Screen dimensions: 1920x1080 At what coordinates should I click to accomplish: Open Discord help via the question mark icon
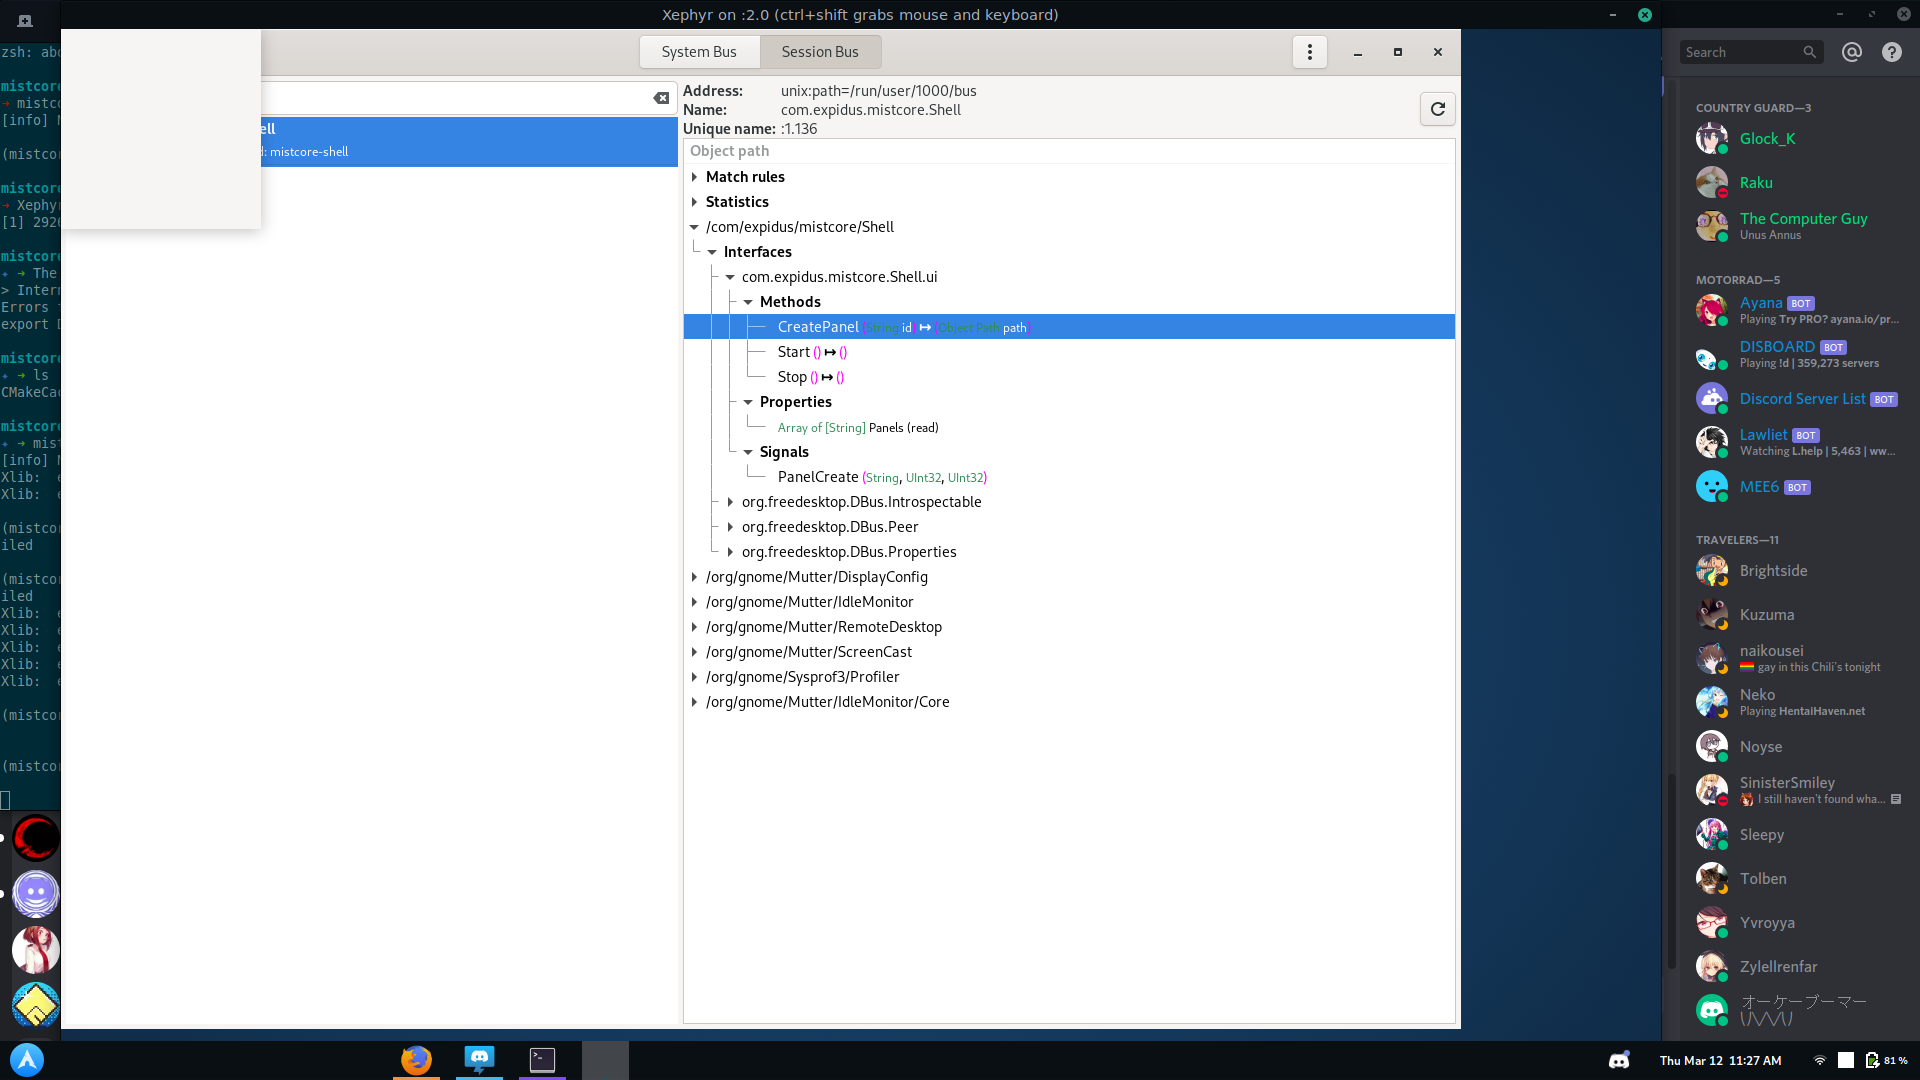[x=1891, y=51]
